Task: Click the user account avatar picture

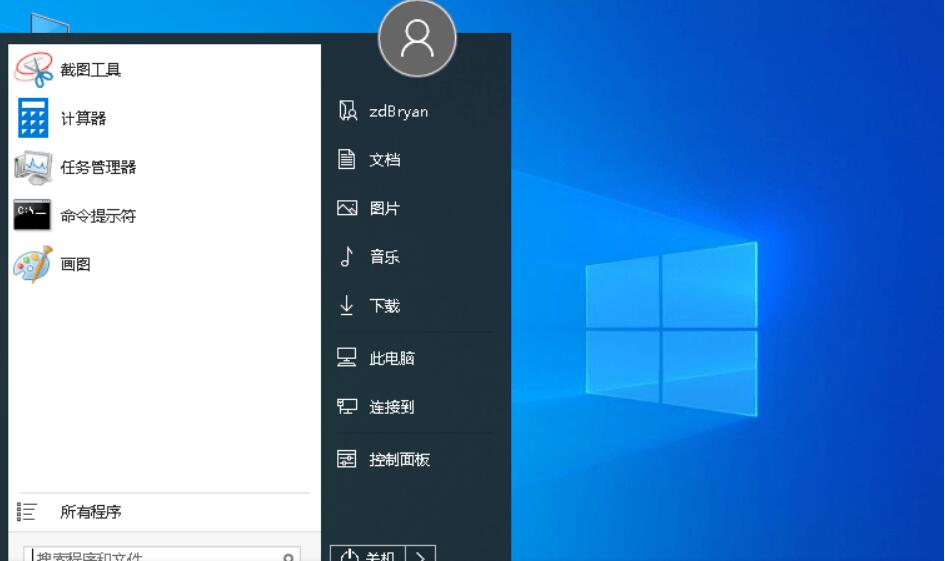Action: coord(417,39)
